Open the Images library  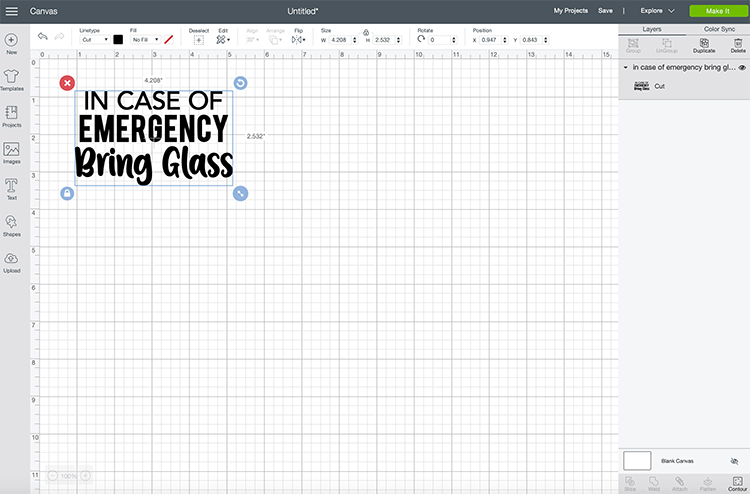[x=11, y=153]
